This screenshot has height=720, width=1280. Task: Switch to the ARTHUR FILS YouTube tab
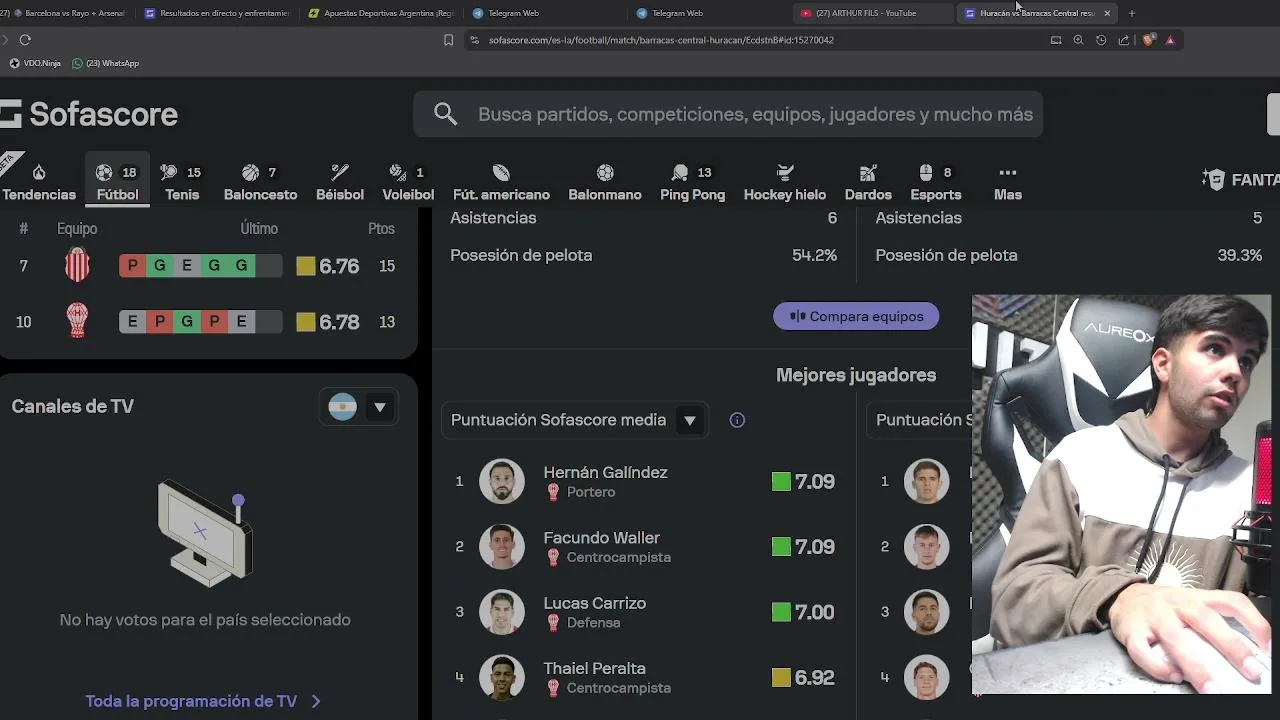tap(873, 13)
